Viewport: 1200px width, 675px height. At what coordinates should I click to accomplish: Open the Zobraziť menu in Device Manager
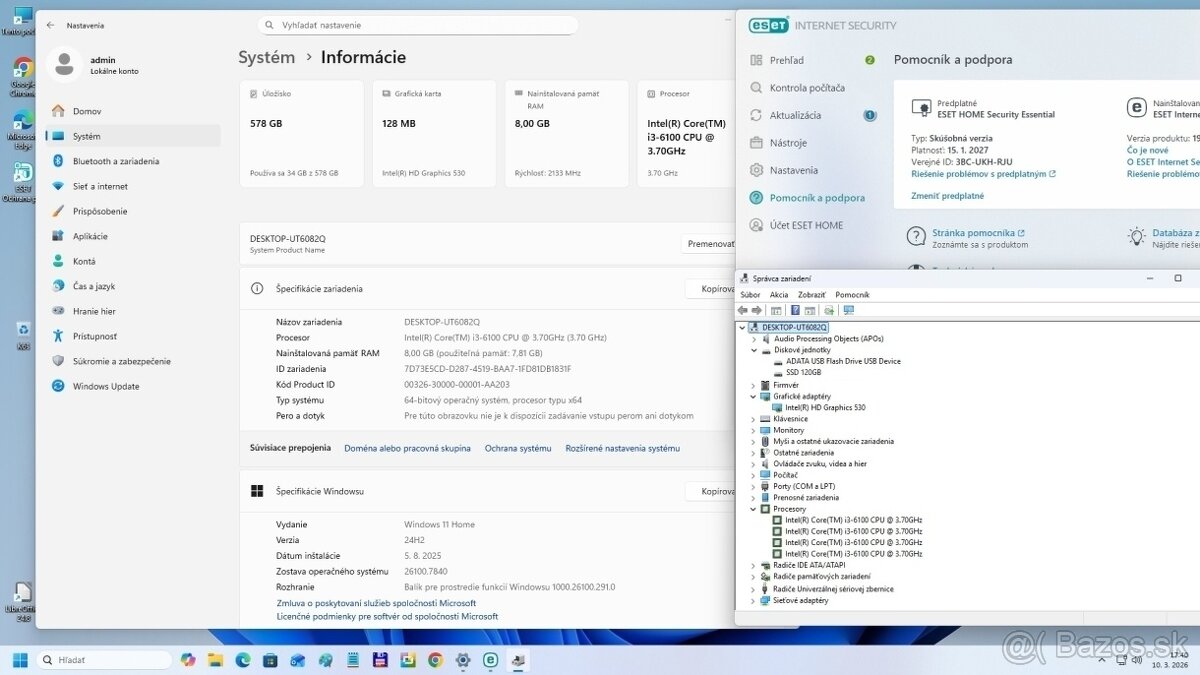click(811, 295)
